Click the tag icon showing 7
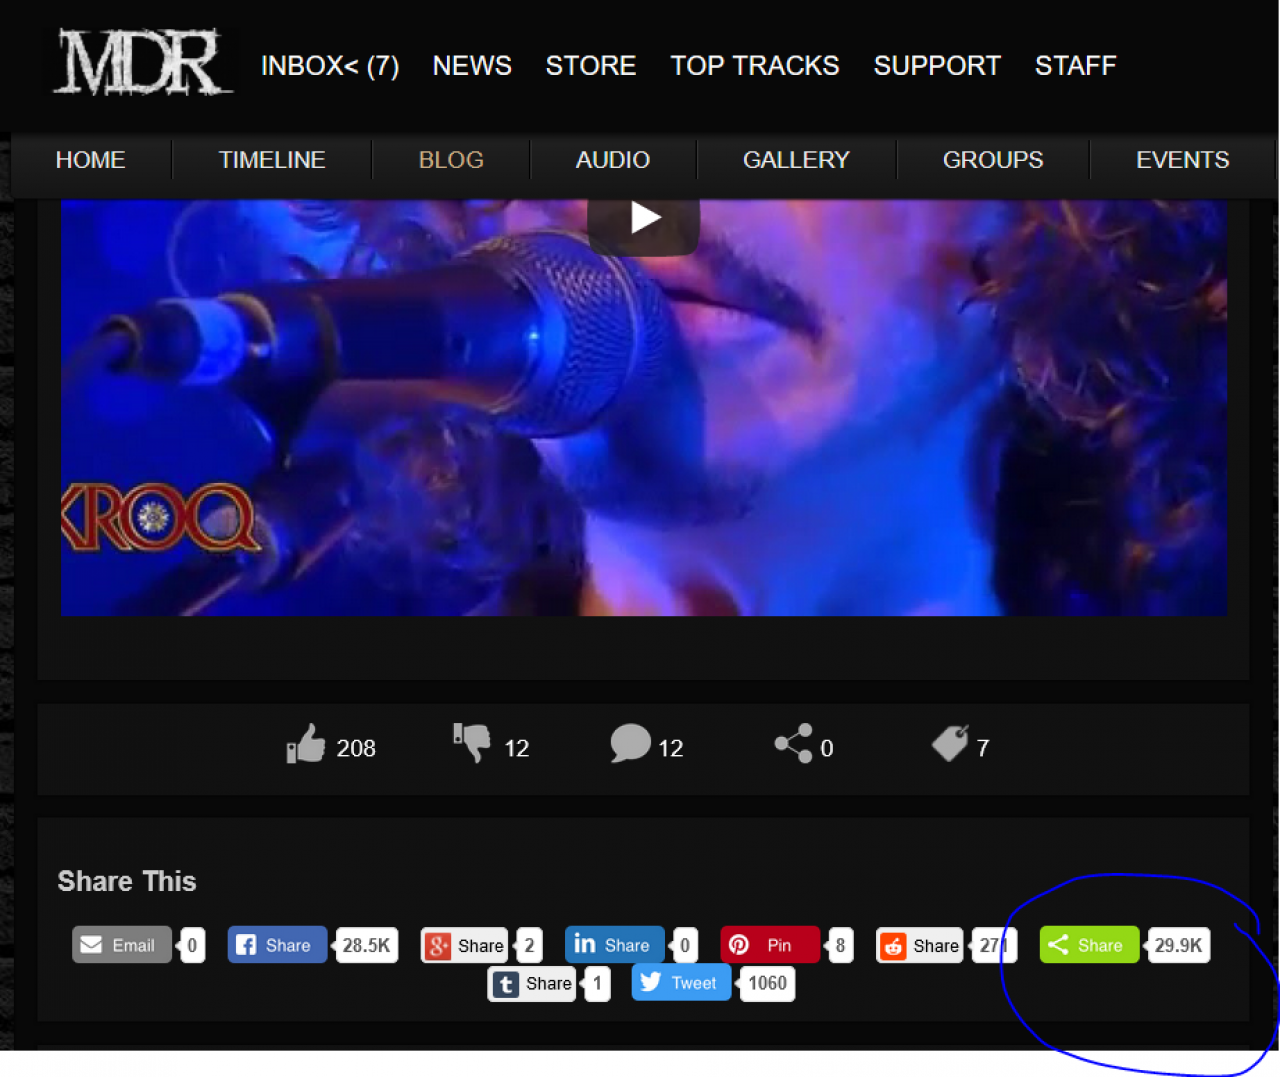Viewport: 1280px width, 1077px height. click(x=950, y=744)
